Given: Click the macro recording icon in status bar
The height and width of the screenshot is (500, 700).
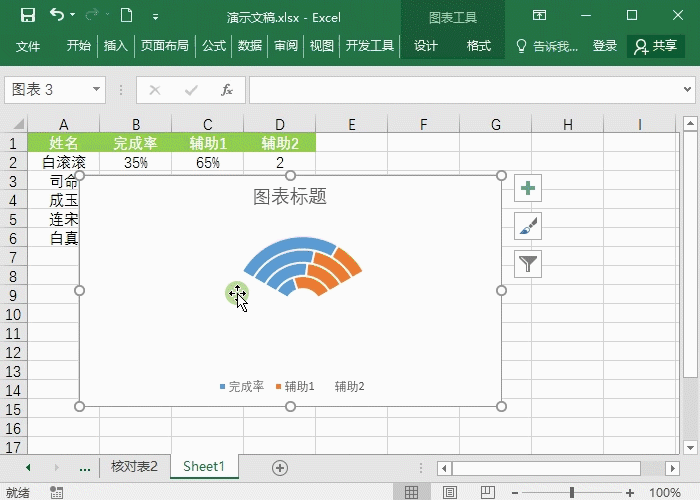Looking at the screenshot, I should (56, 492).
